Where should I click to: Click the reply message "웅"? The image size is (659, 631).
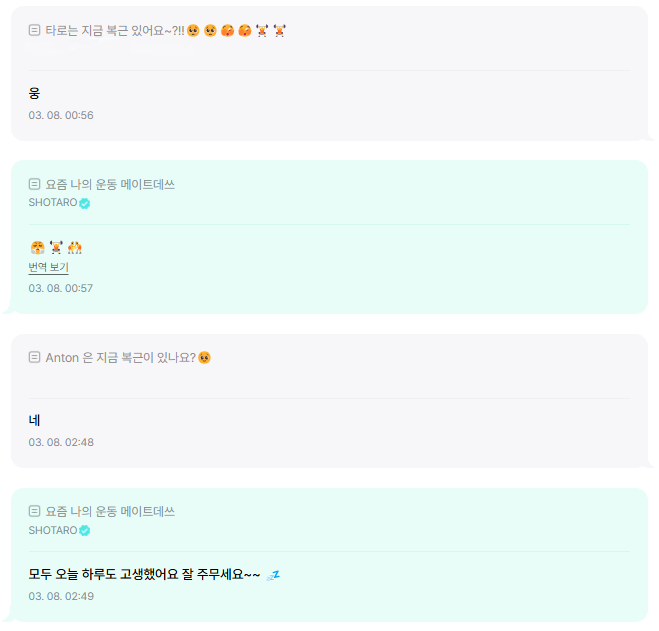click(x=34, y=93)
